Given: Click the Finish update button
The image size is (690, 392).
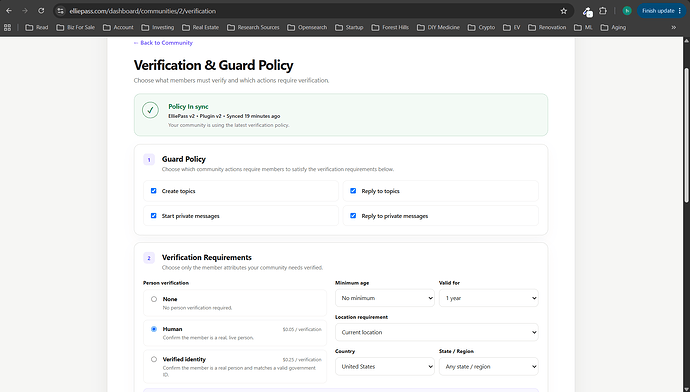Looking at the screenshot, I should [662, 11].
